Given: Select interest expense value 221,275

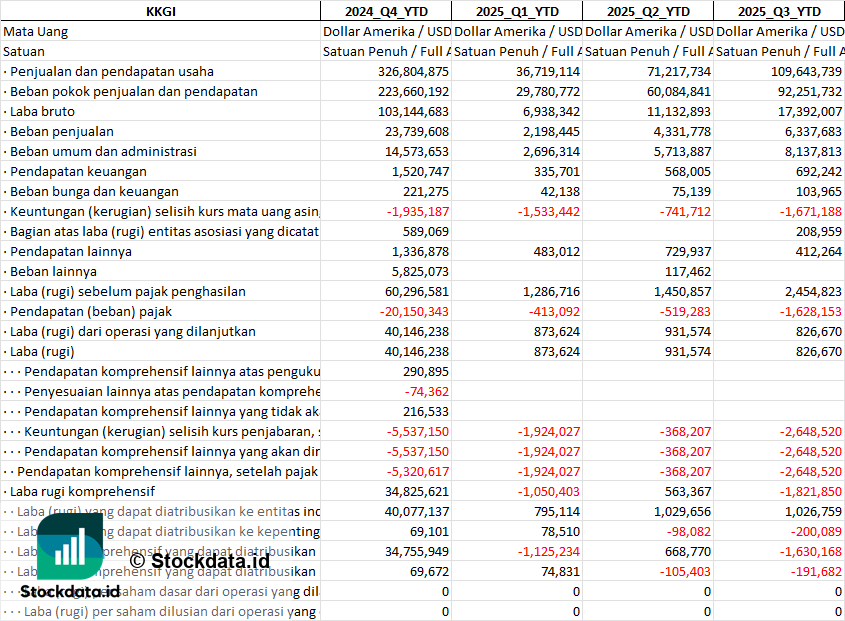Looking at the screenshot, I should [x=426, y=191].
